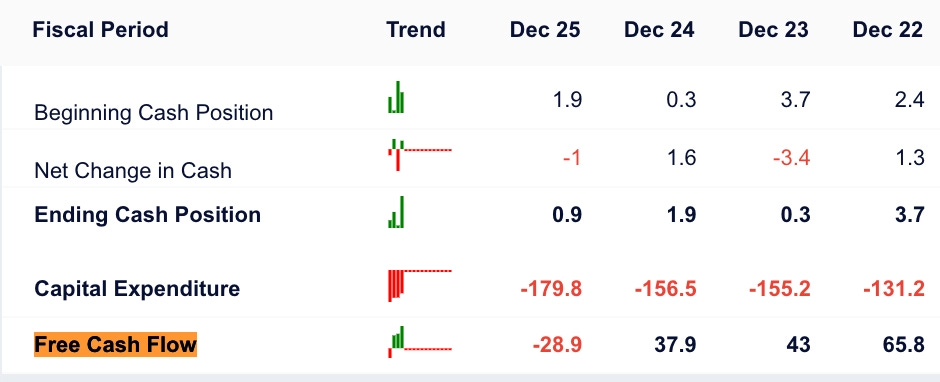The width and height of the screenshot is (940, 382).
Task: Select the highlighted Free Cash Flow label
Action: 116,345
